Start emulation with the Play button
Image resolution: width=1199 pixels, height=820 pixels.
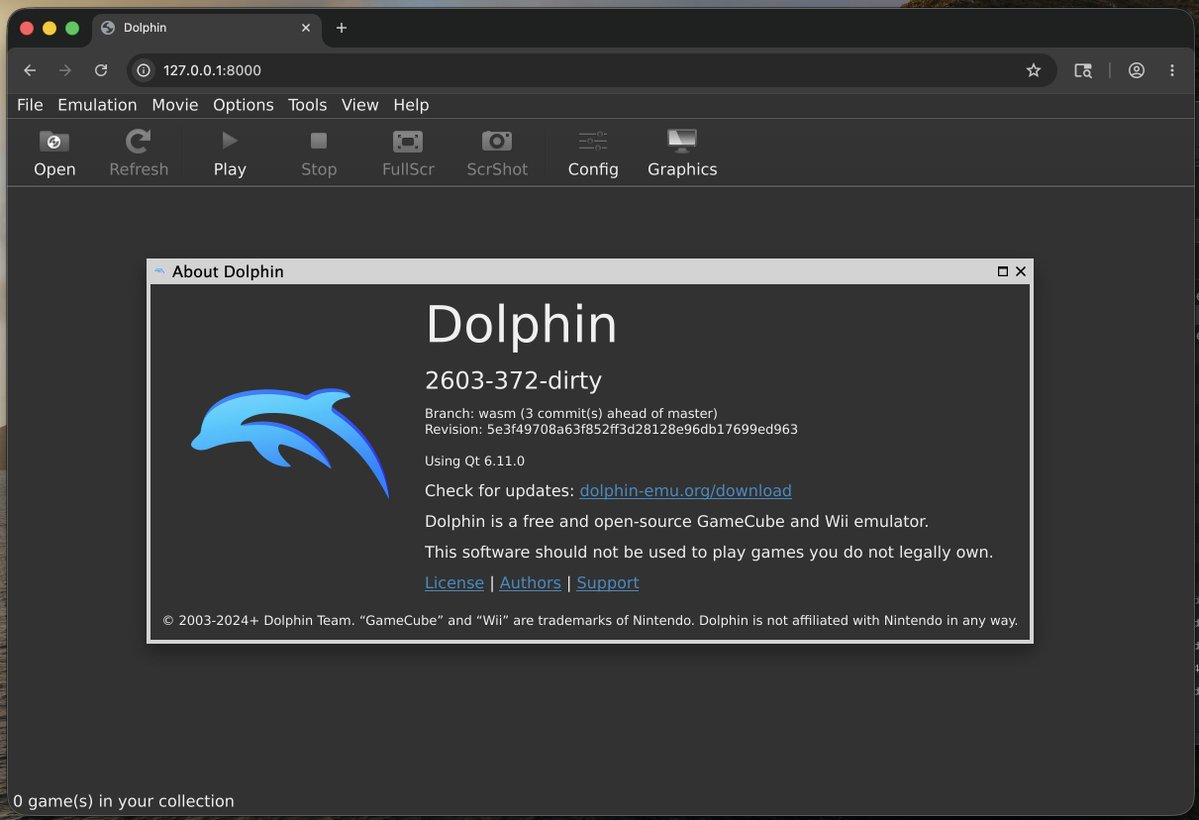click(x=229, y=153)
